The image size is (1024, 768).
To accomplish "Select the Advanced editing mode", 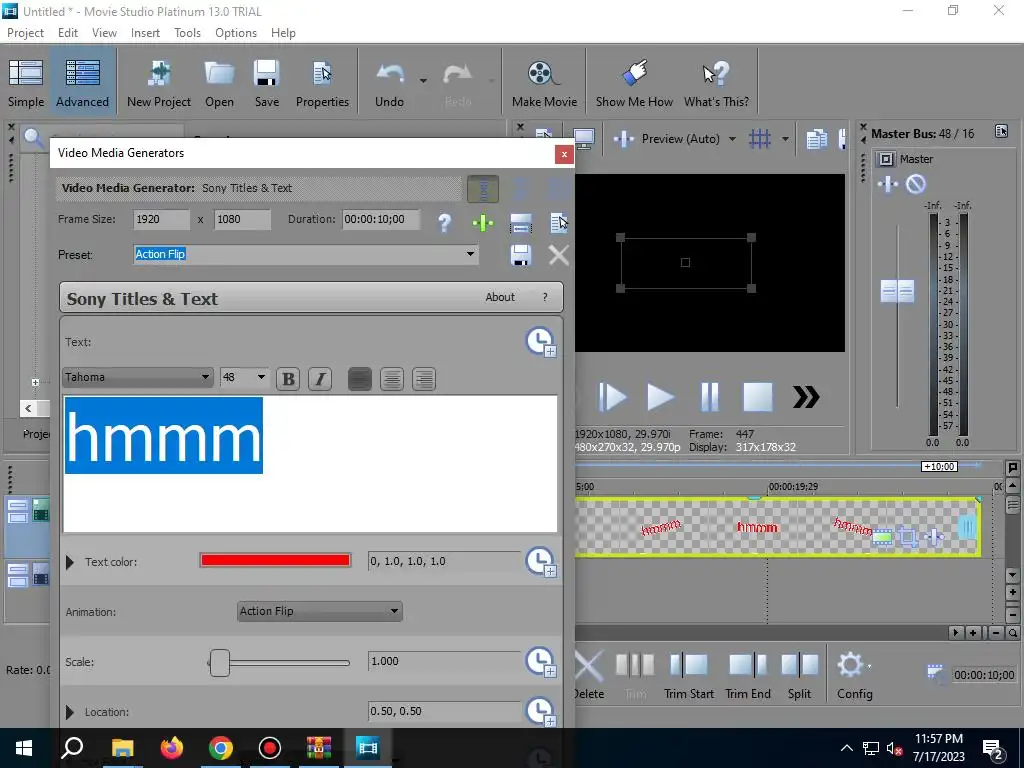I will coord(82,84).
